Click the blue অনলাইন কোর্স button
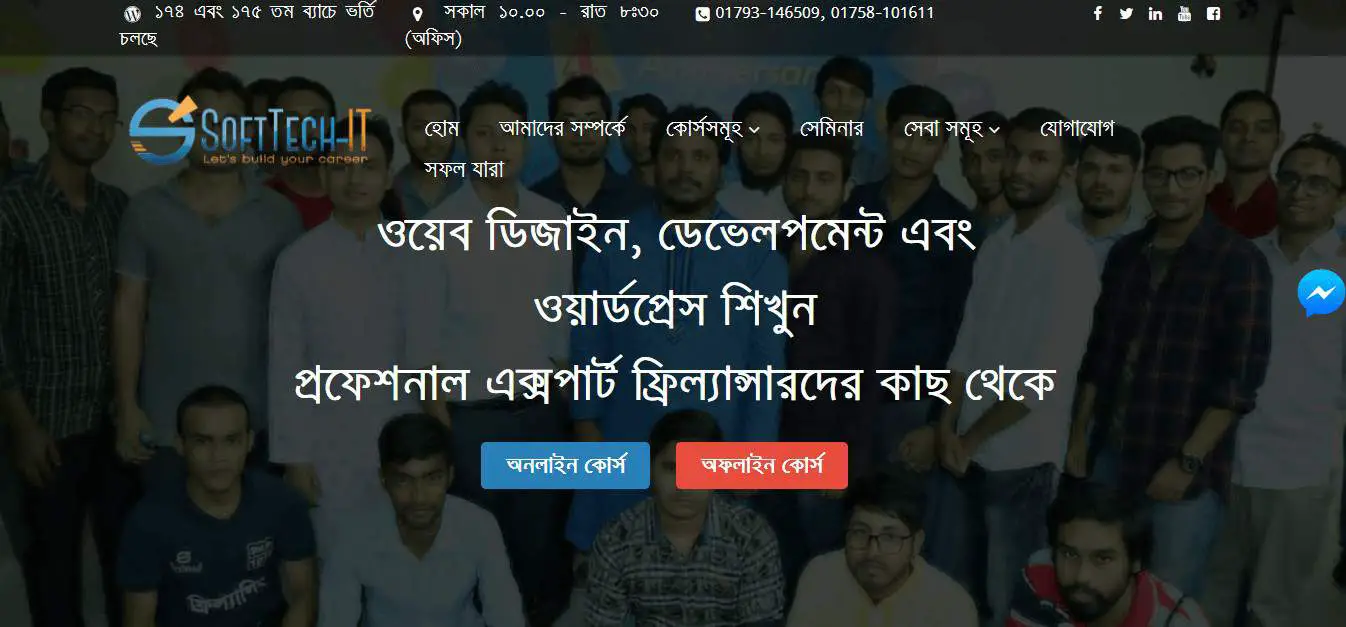The height and width of the screenshot is (627, 1346). 565,466
